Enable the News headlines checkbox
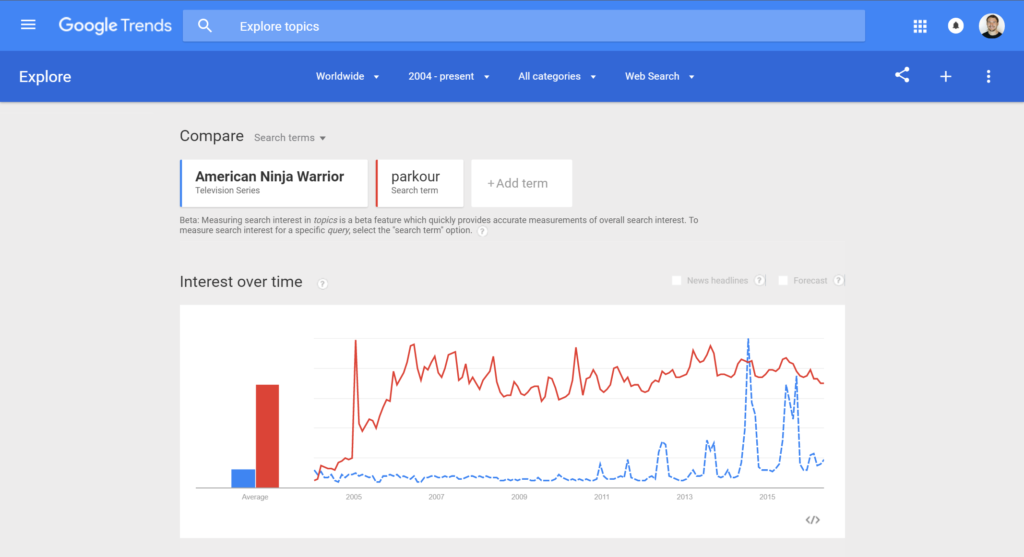This screenshot has width=1024, height=557. [677, 280]
